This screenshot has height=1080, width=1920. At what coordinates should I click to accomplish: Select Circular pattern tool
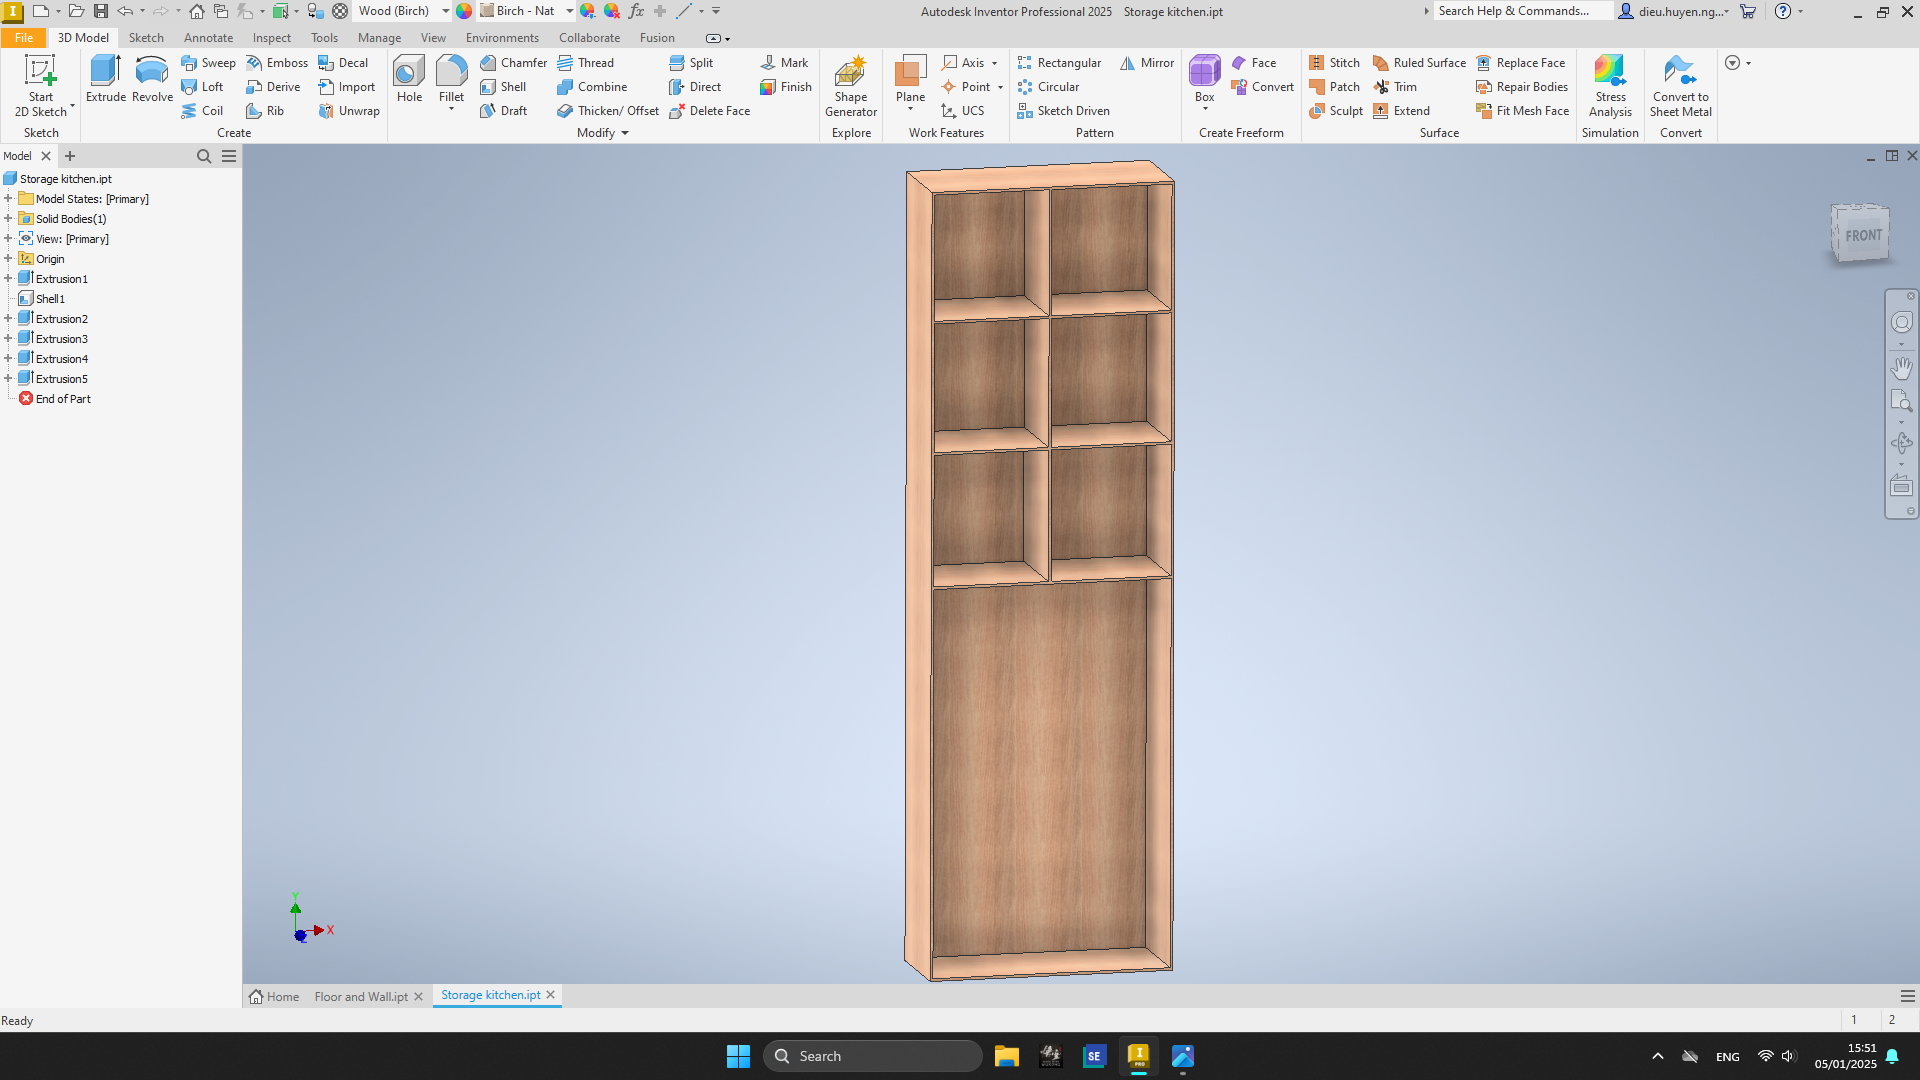(x=1048, y=86)
